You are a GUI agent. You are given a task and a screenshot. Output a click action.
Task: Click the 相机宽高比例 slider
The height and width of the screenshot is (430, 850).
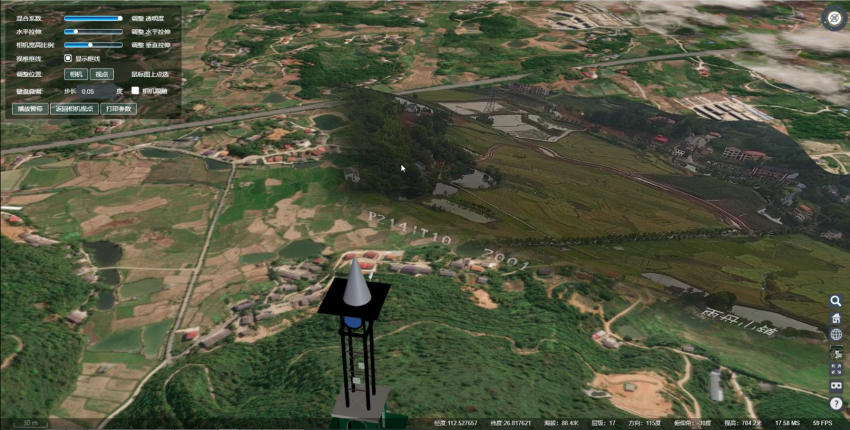[93, 44]
